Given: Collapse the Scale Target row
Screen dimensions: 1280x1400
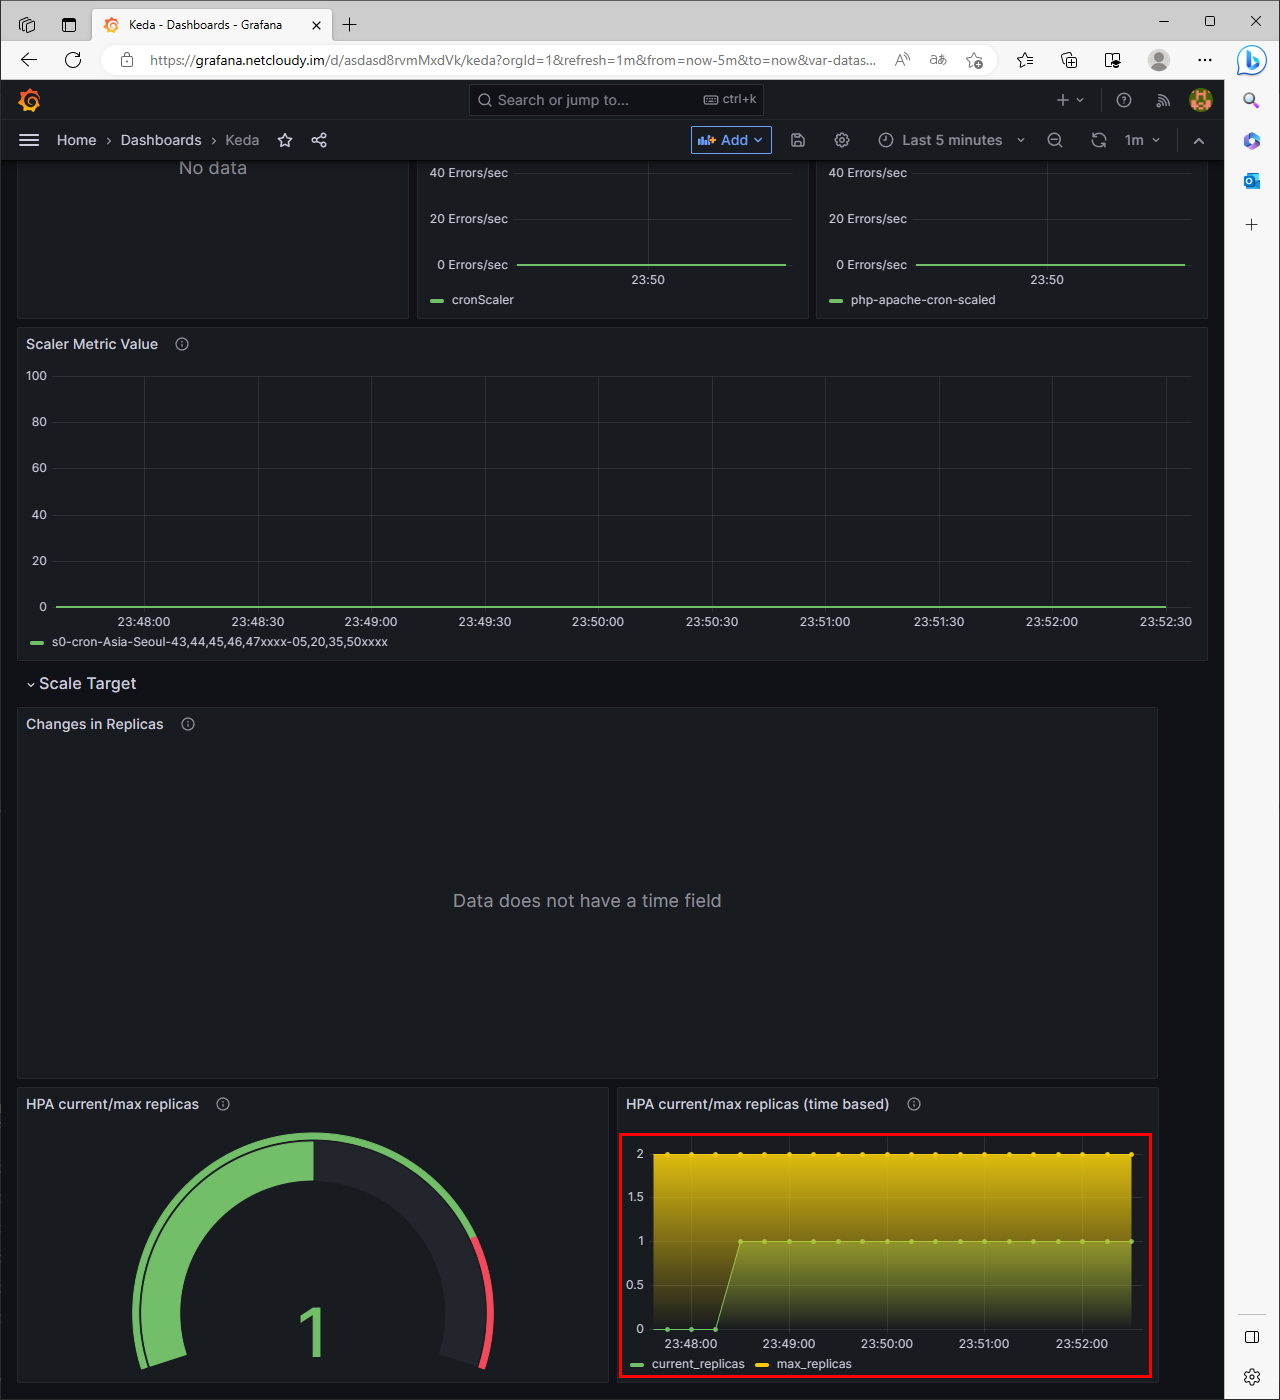Looking at the screenshot, I should coord(81,684).
